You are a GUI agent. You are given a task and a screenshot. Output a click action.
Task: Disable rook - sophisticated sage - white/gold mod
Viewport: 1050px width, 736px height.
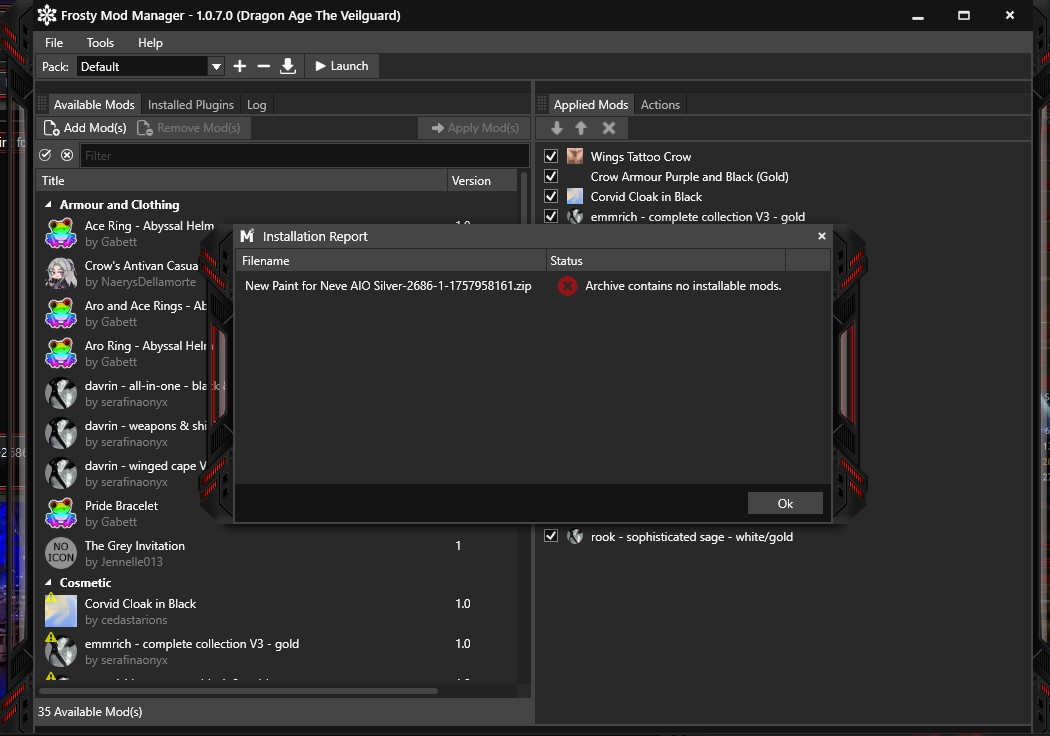point(551,536)
